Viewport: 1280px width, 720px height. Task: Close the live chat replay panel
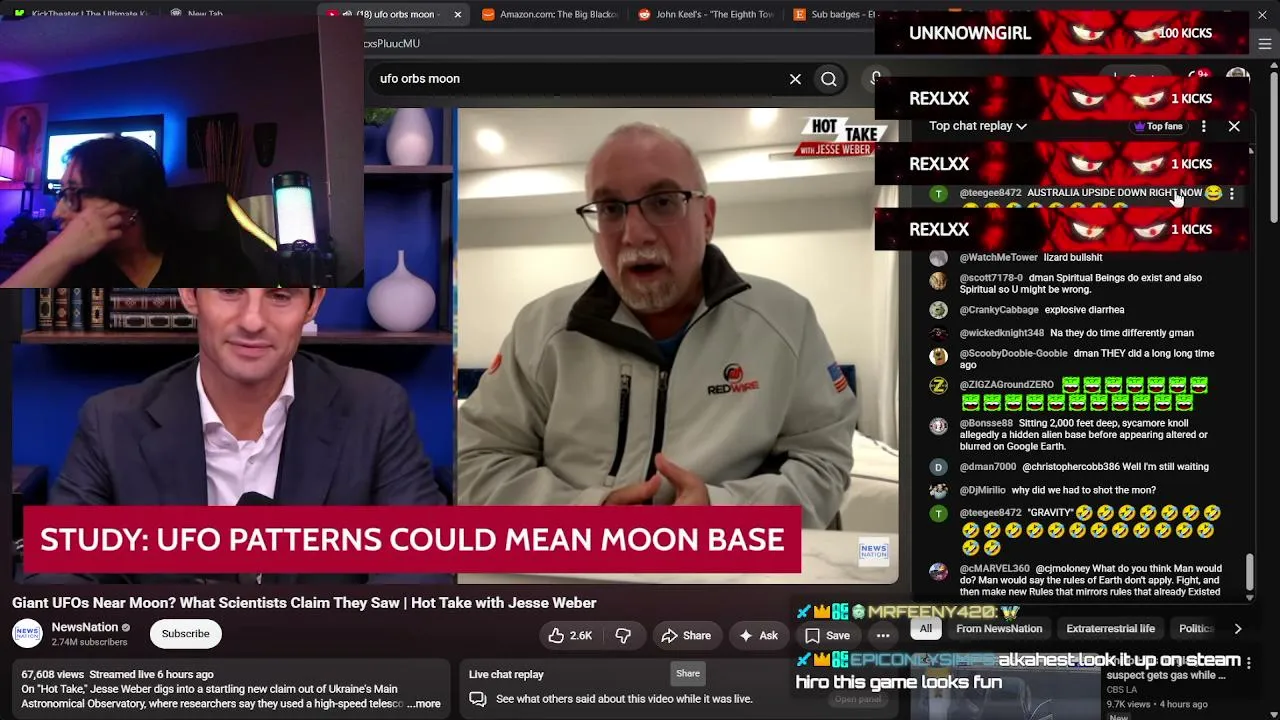(x=1234, y=126)
